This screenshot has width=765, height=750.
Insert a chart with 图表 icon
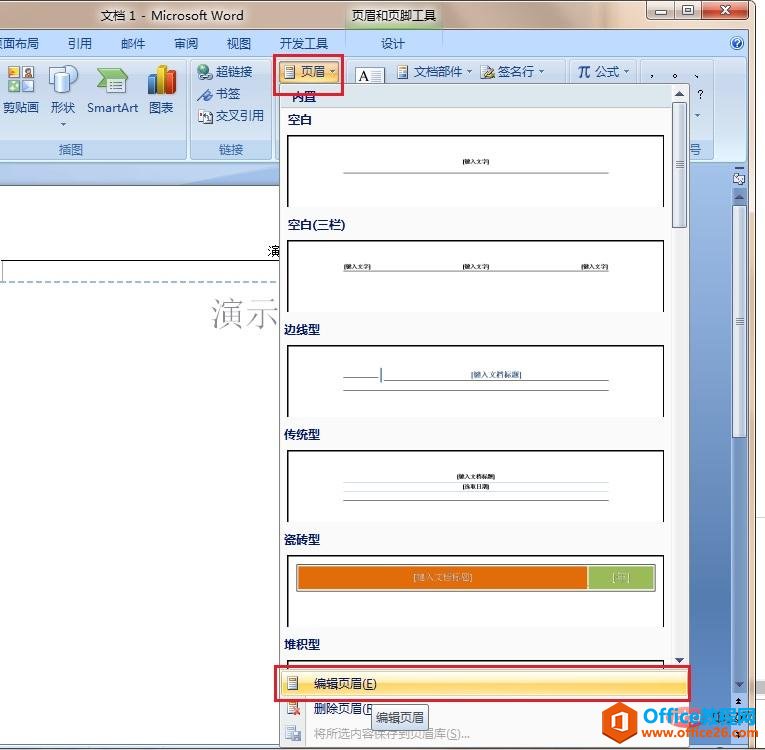tap(161, 90)
